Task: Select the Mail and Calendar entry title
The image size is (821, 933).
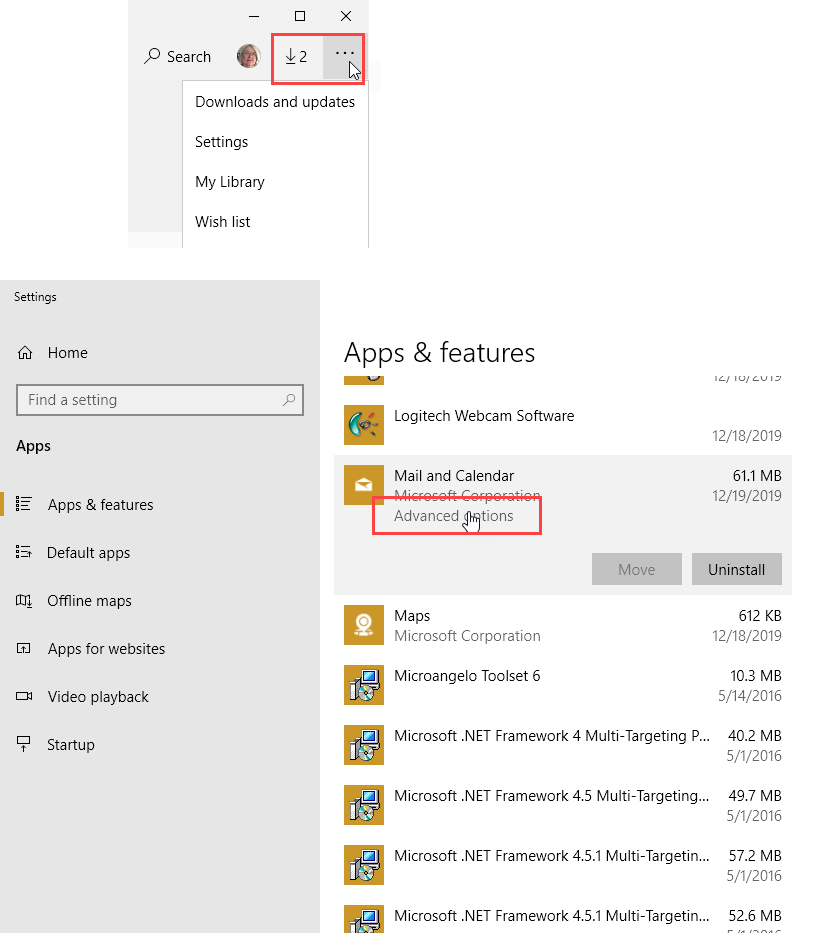Action: pos(454,476)
